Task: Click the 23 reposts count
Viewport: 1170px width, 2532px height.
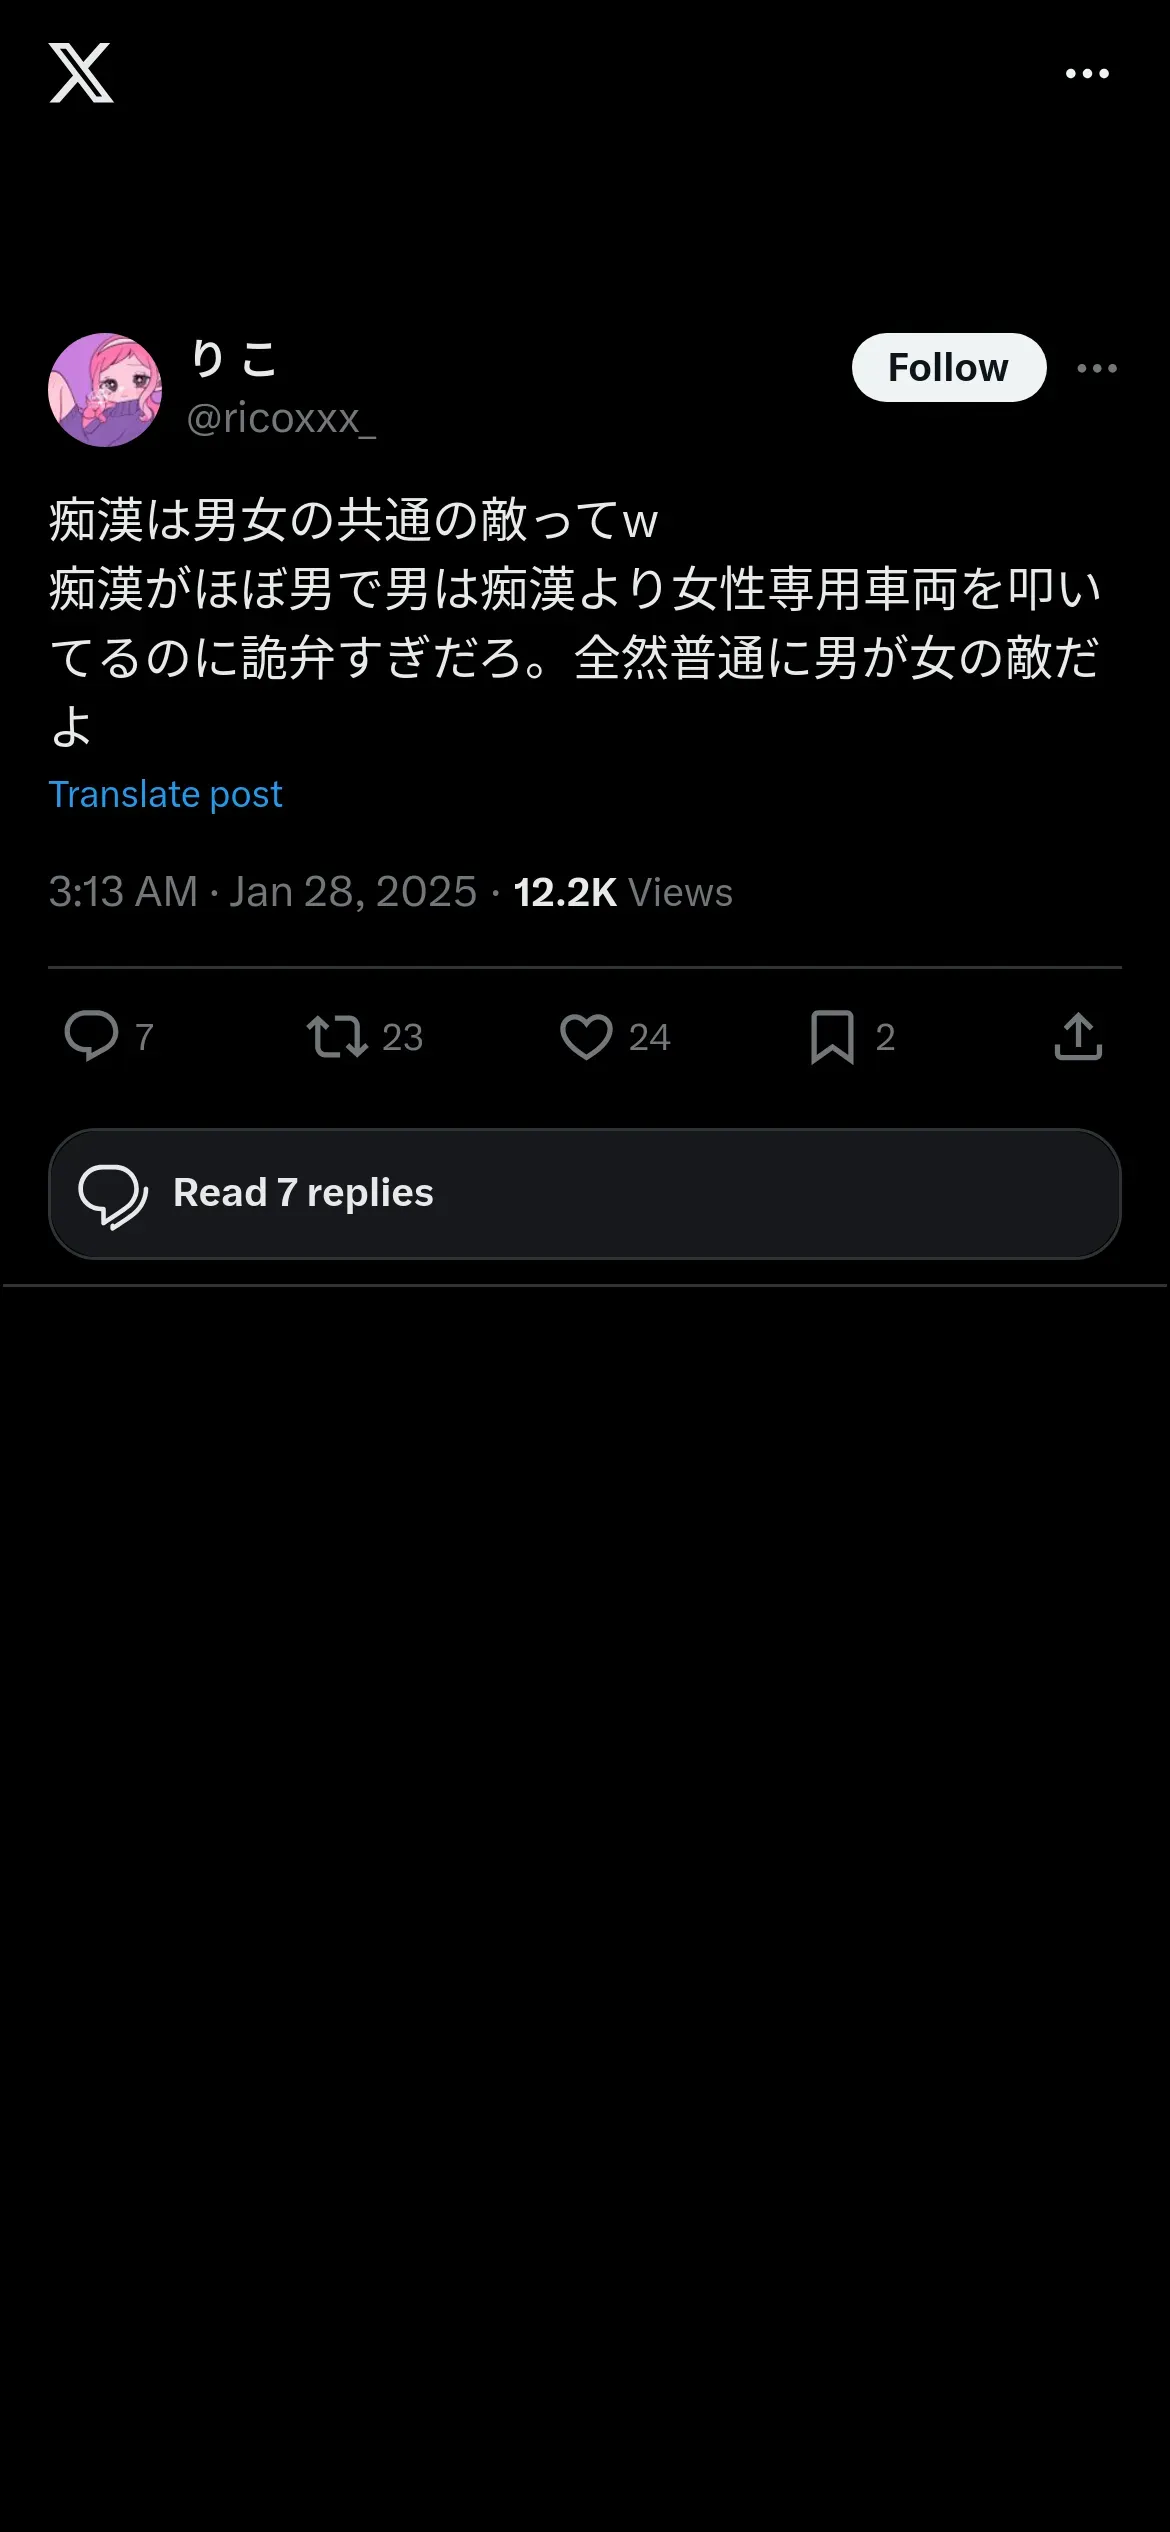Action: tap(403, 1037)
